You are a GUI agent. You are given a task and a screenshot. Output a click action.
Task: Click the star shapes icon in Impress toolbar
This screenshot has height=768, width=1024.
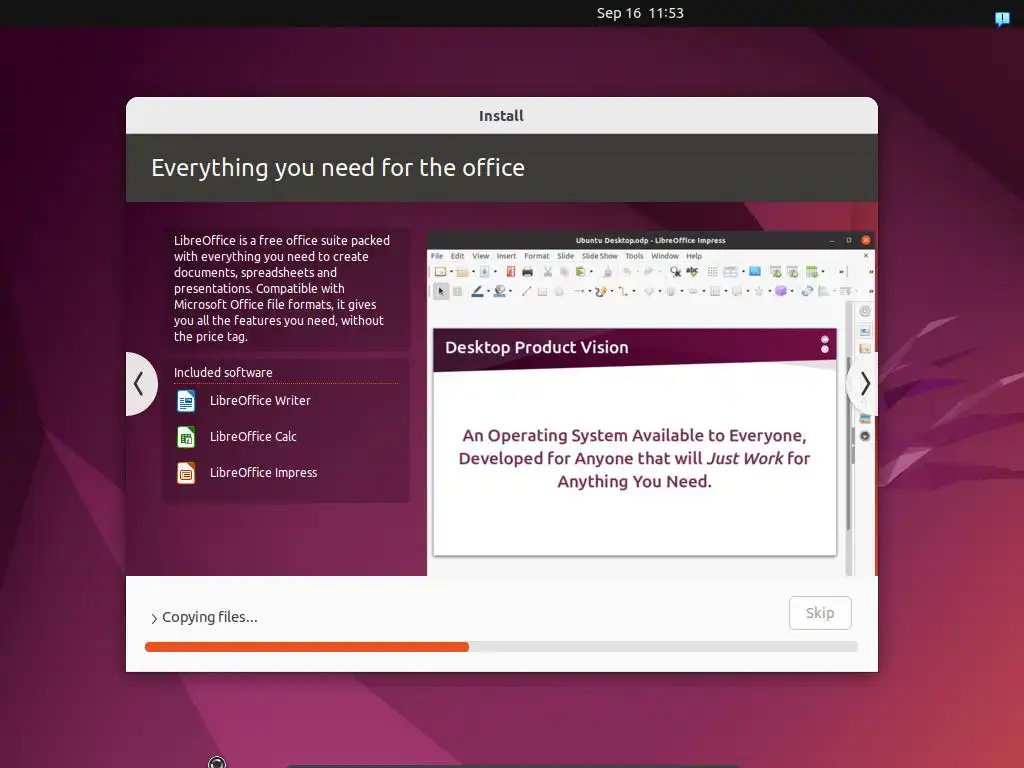759,291
